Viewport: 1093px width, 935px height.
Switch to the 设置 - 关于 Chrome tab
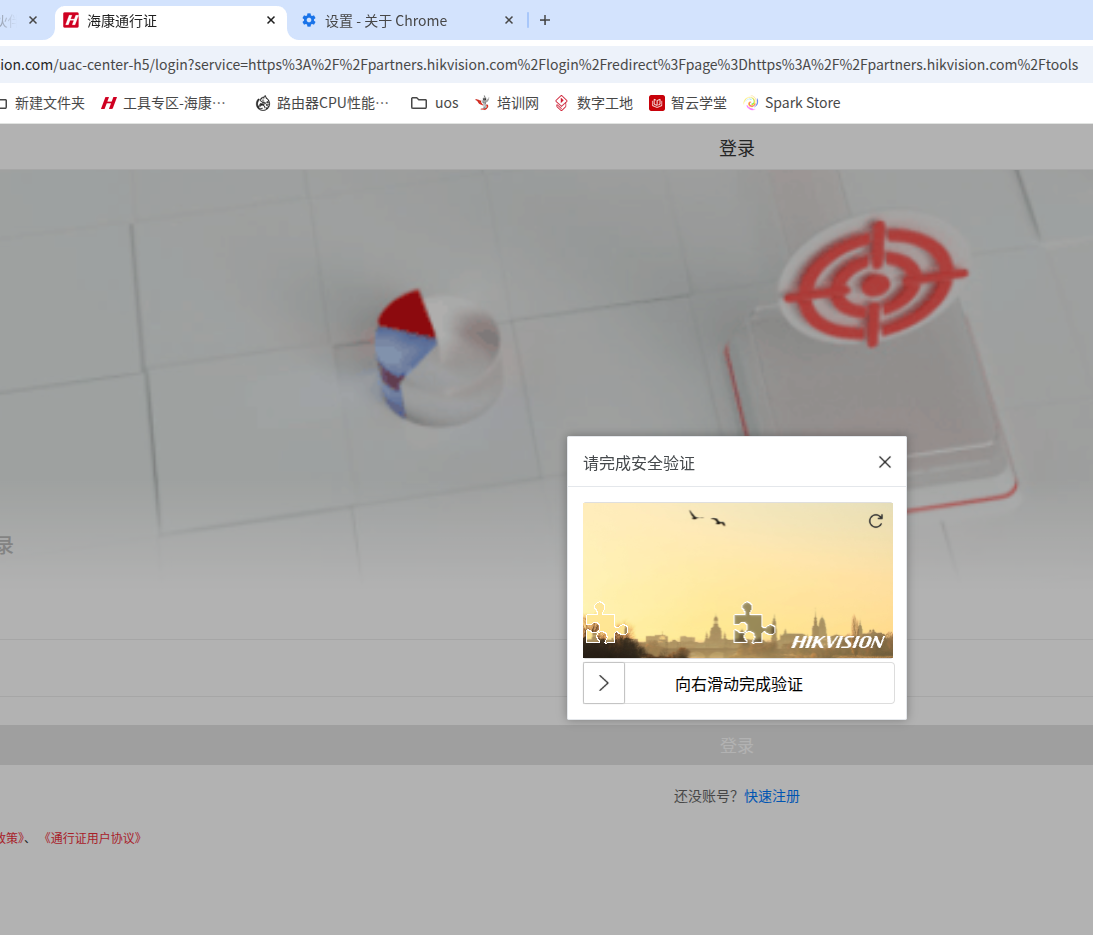point(408,21)
